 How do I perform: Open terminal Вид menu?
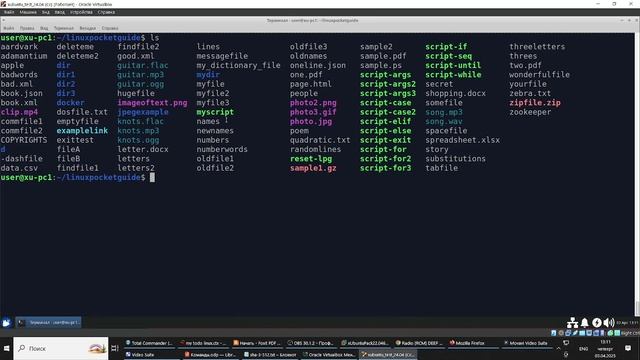click(x=44, y=28)
